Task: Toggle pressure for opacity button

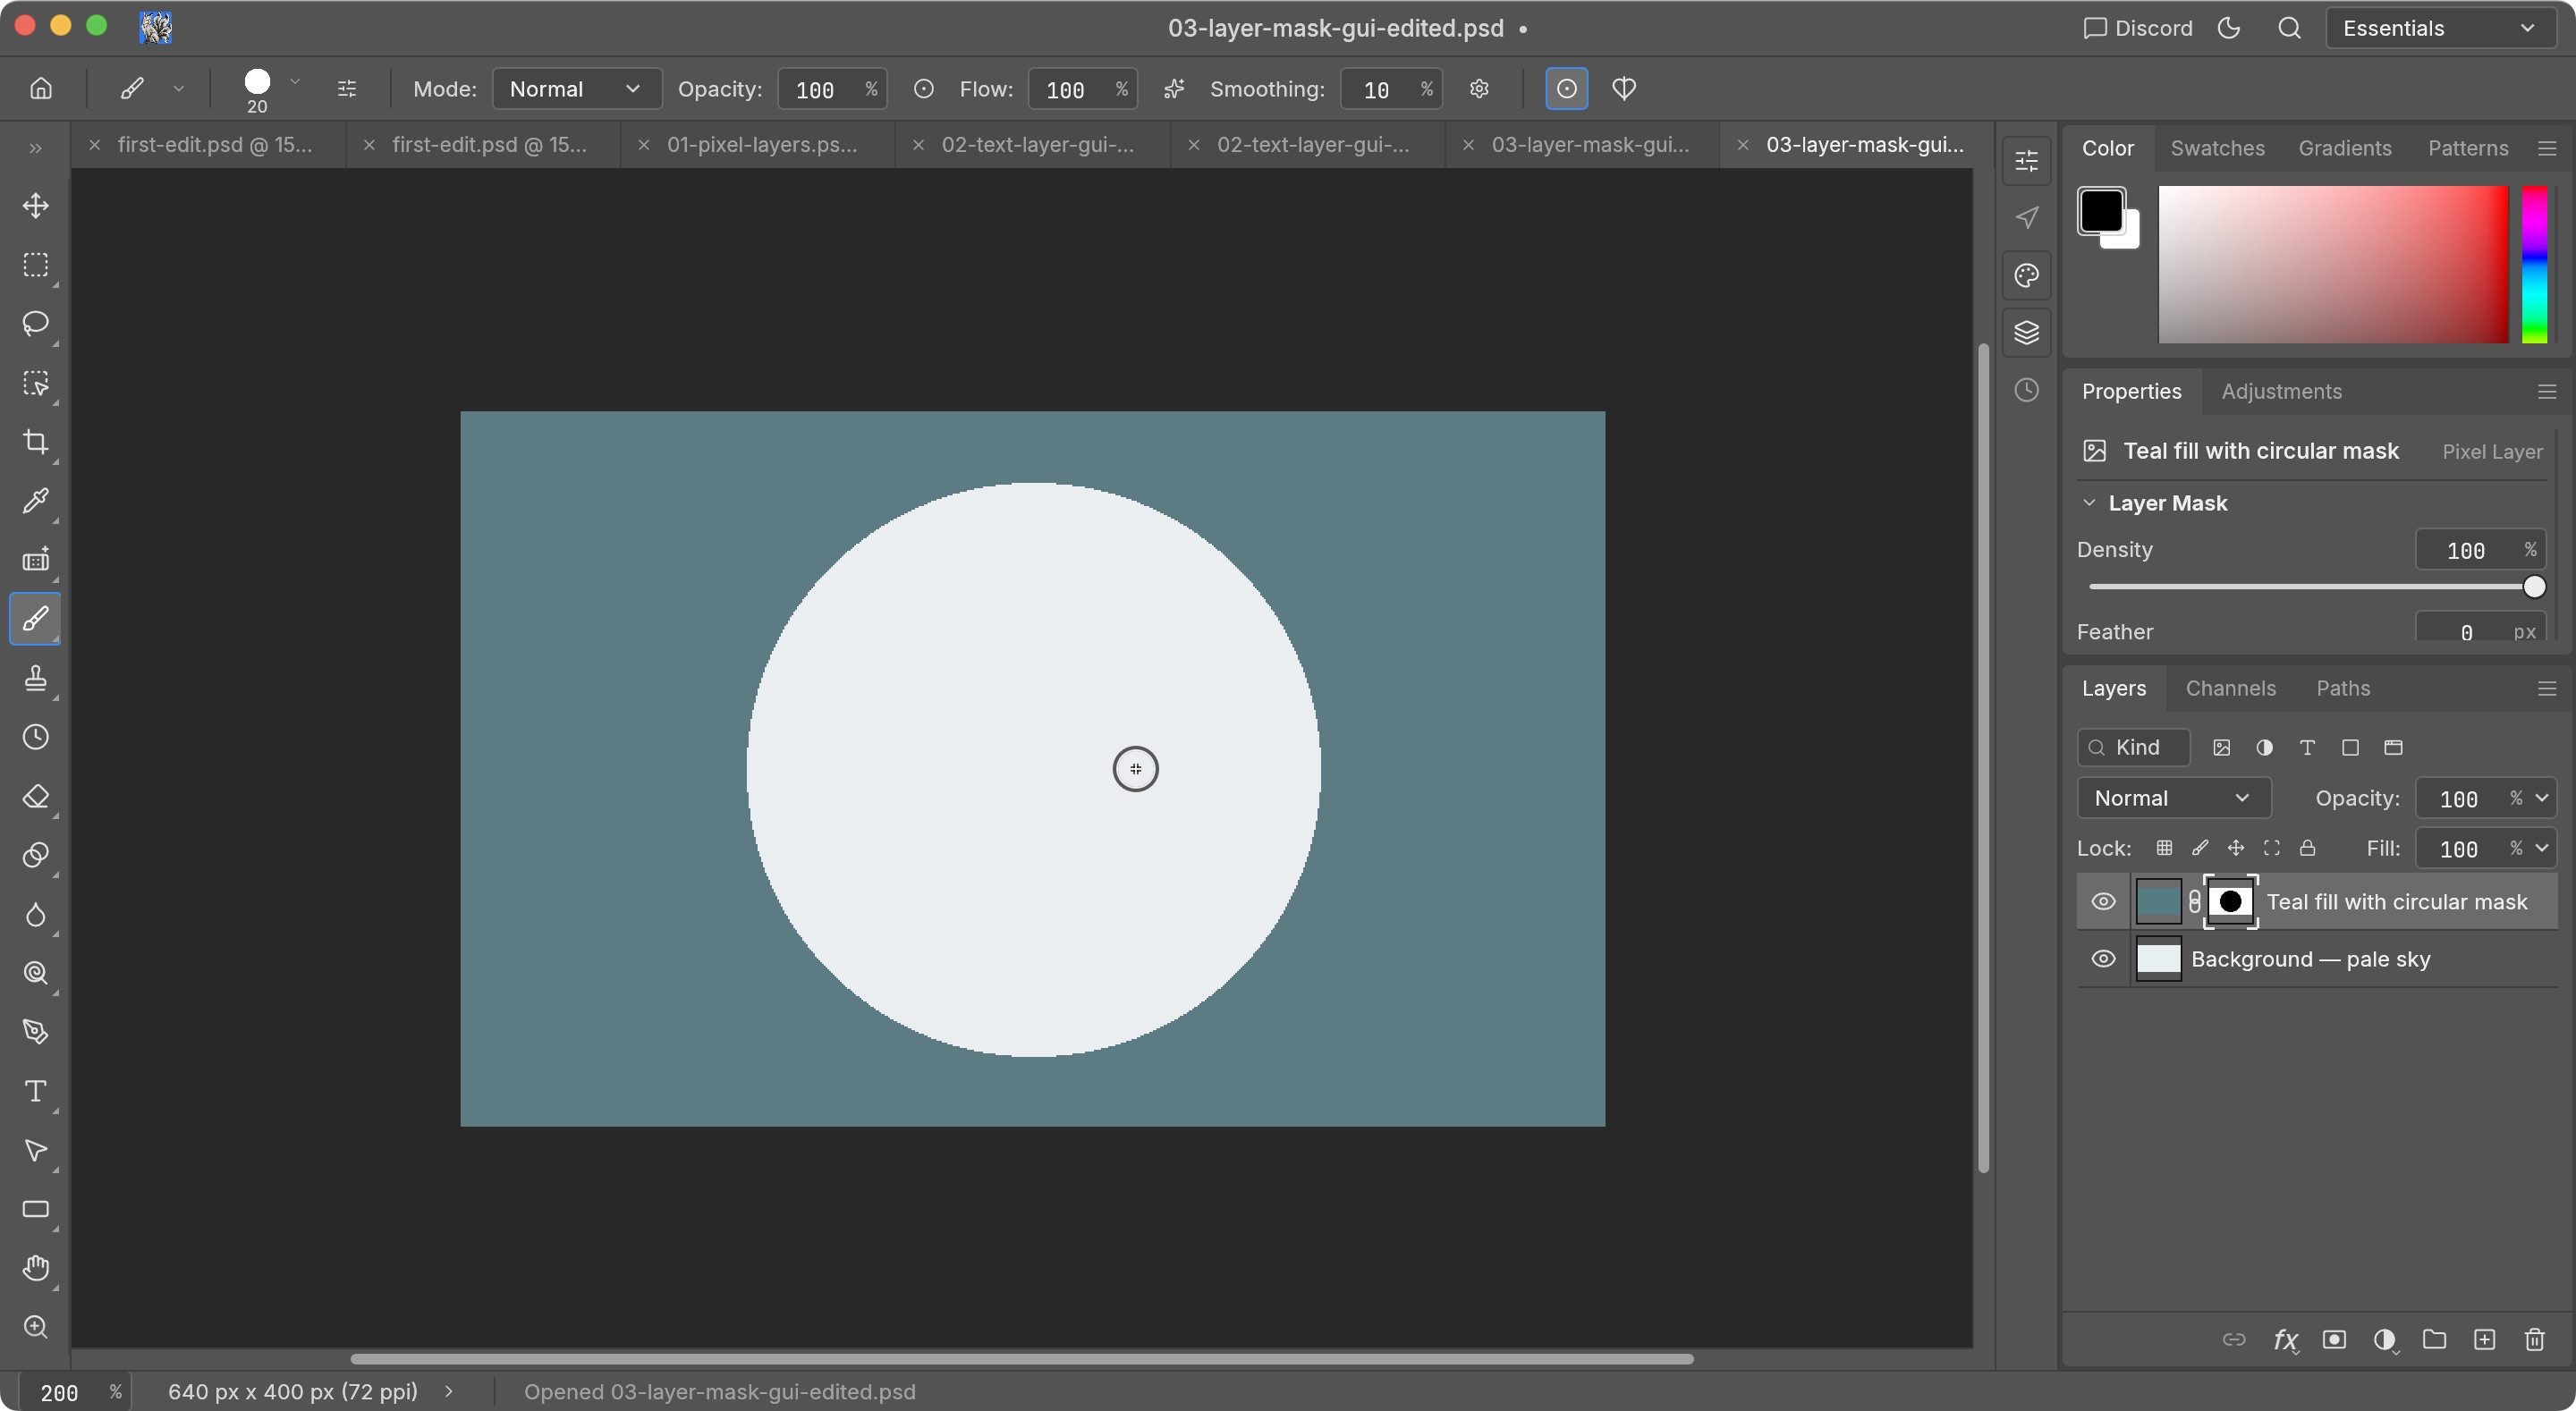Action: (924, 89)
